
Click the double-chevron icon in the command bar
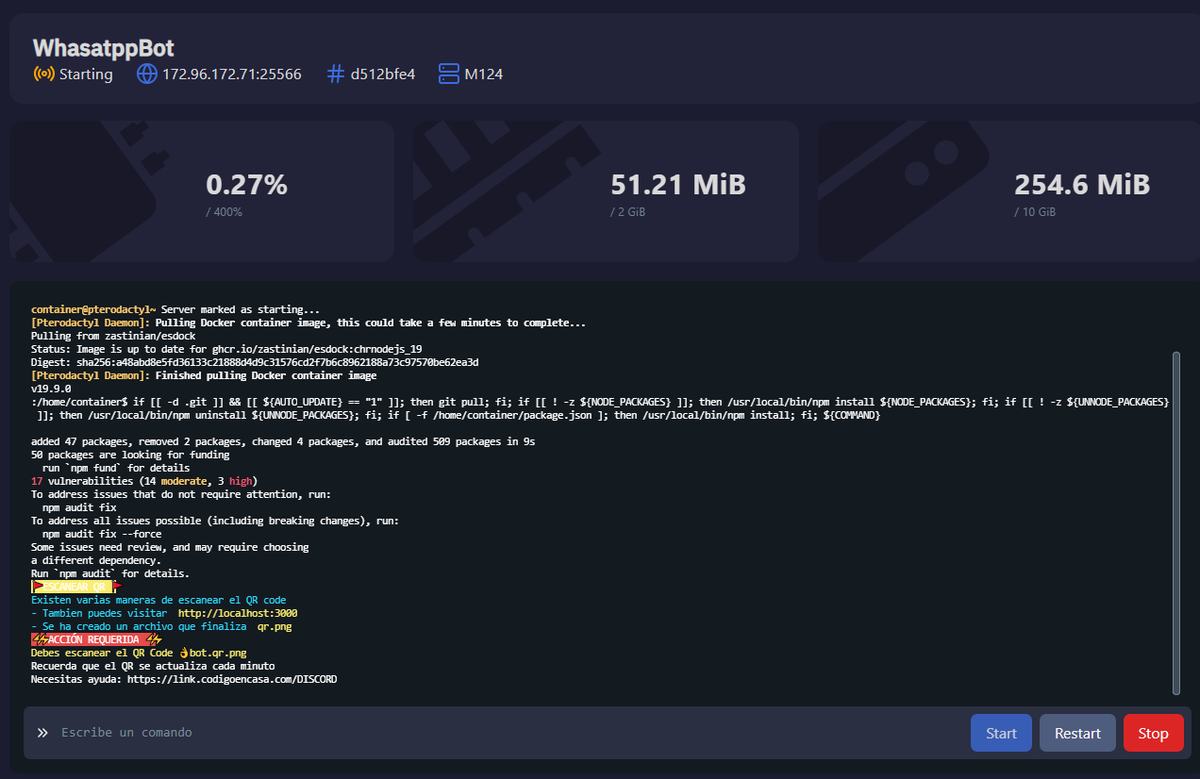click(40, 732)
